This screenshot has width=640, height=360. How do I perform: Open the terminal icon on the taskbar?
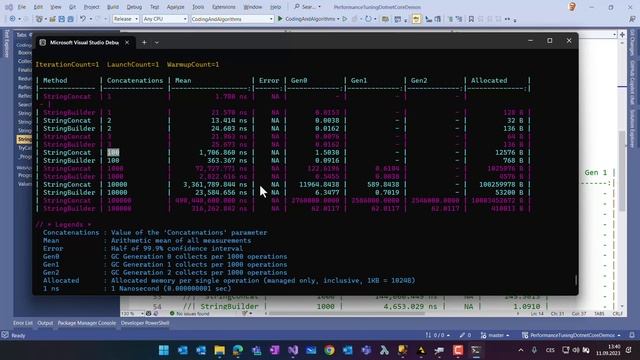click(476, 350)
